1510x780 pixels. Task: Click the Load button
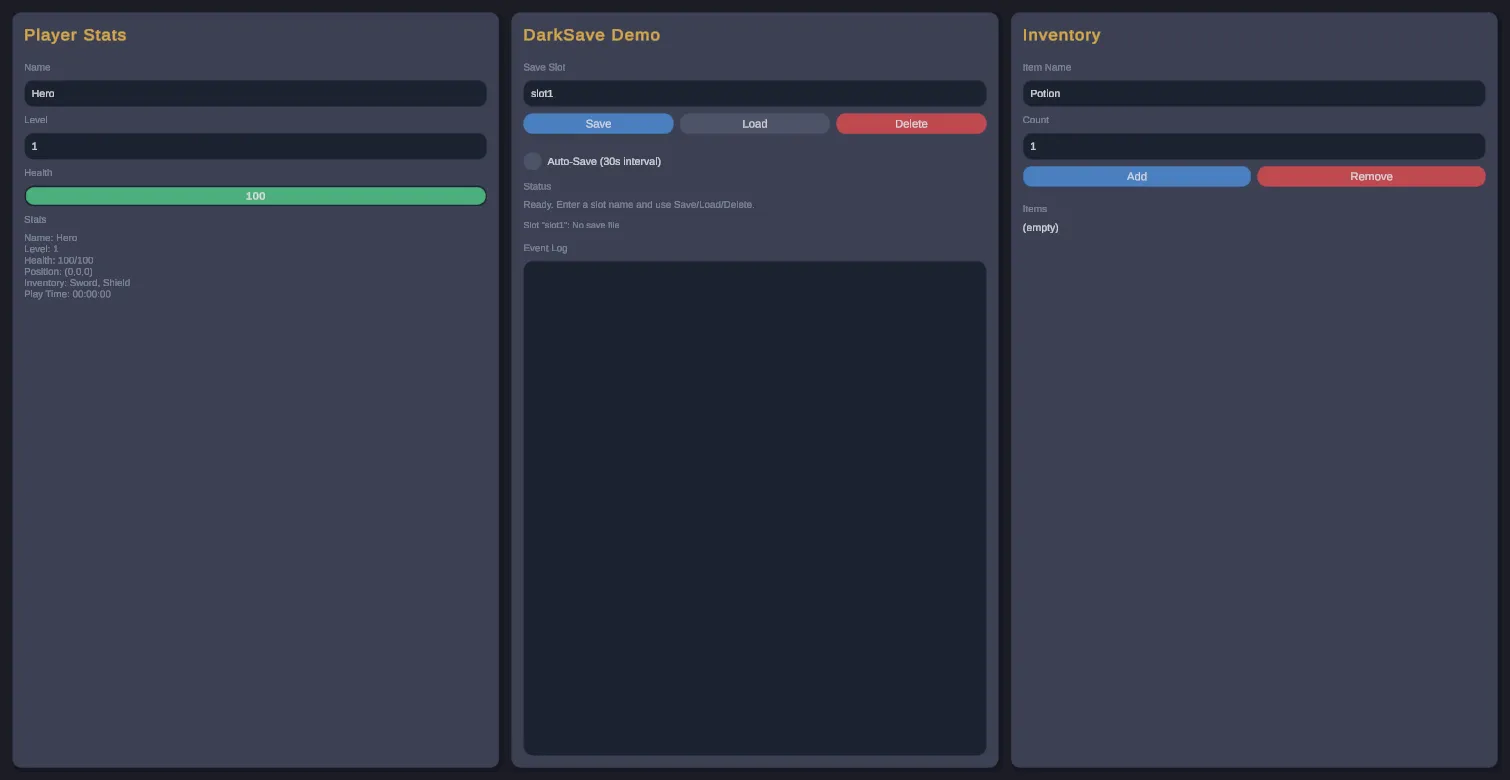click(x=754, y=123)
